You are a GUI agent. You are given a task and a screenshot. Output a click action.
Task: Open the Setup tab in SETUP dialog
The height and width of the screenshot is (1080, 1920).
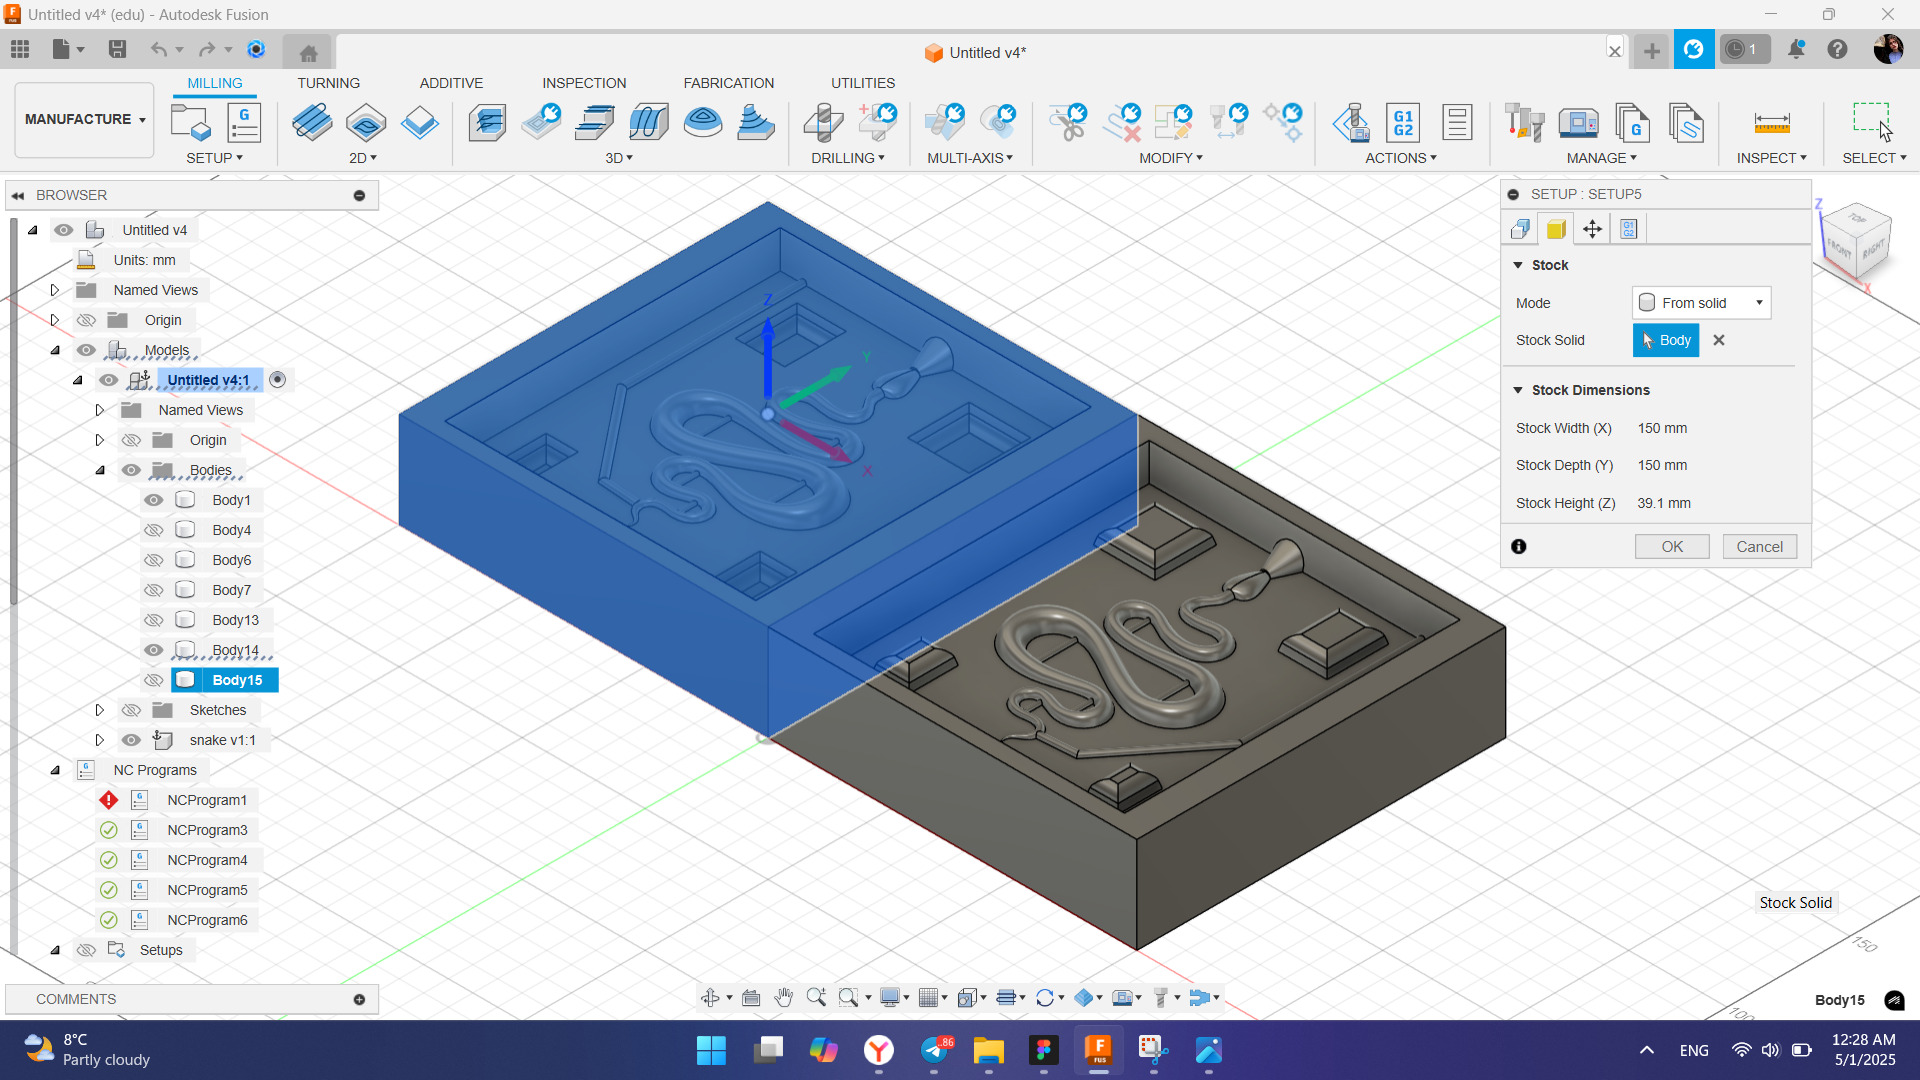tap(1520, 229)
